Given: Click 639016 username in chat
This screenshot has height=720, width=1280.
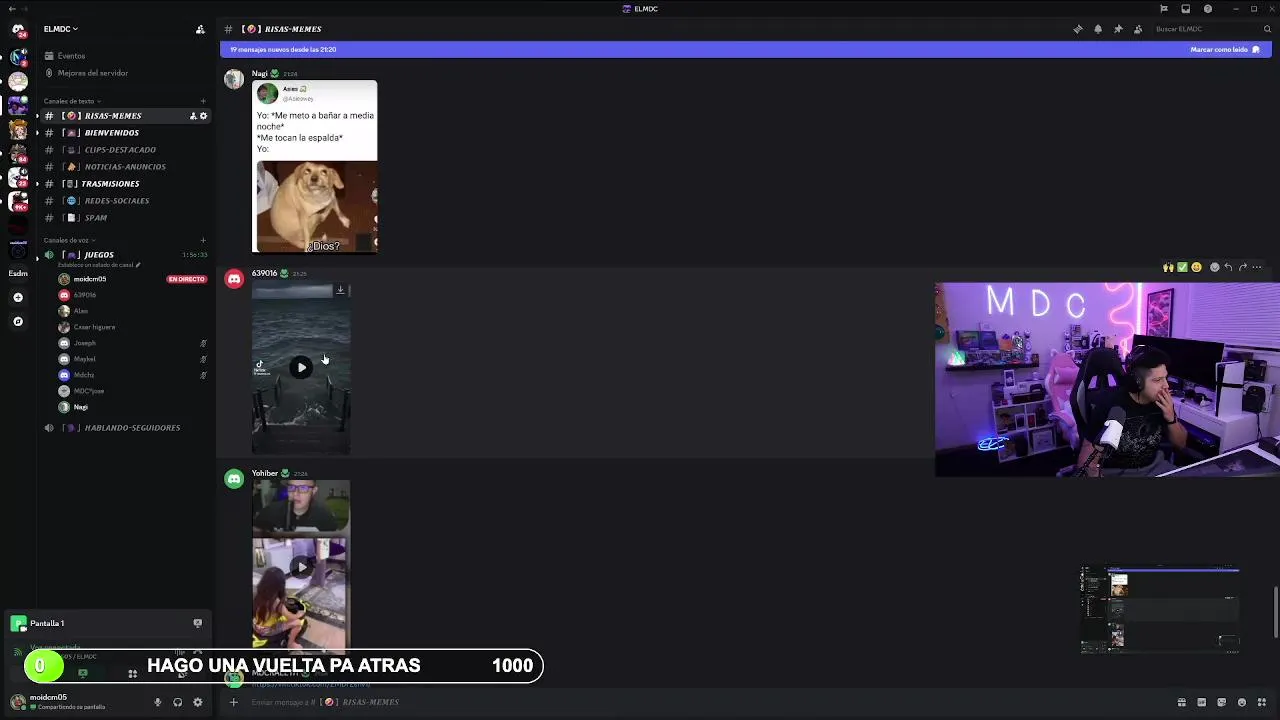Looking at the screenshot, I should [264, 273].
